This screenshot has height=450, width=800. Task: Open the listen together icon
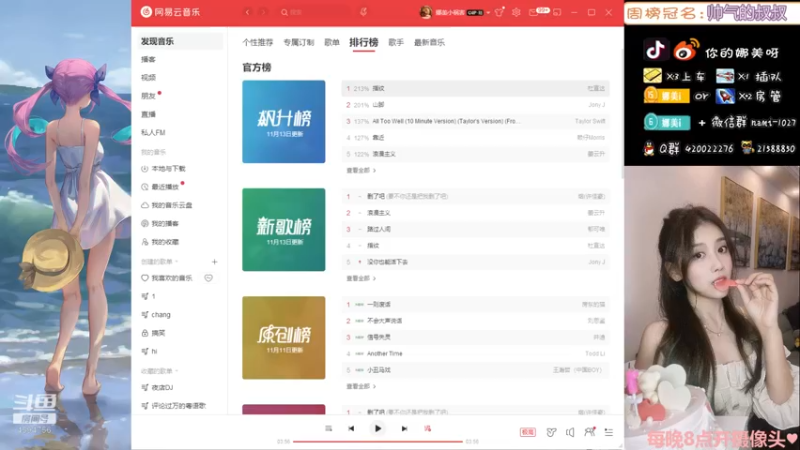click(x=589, y=432)
